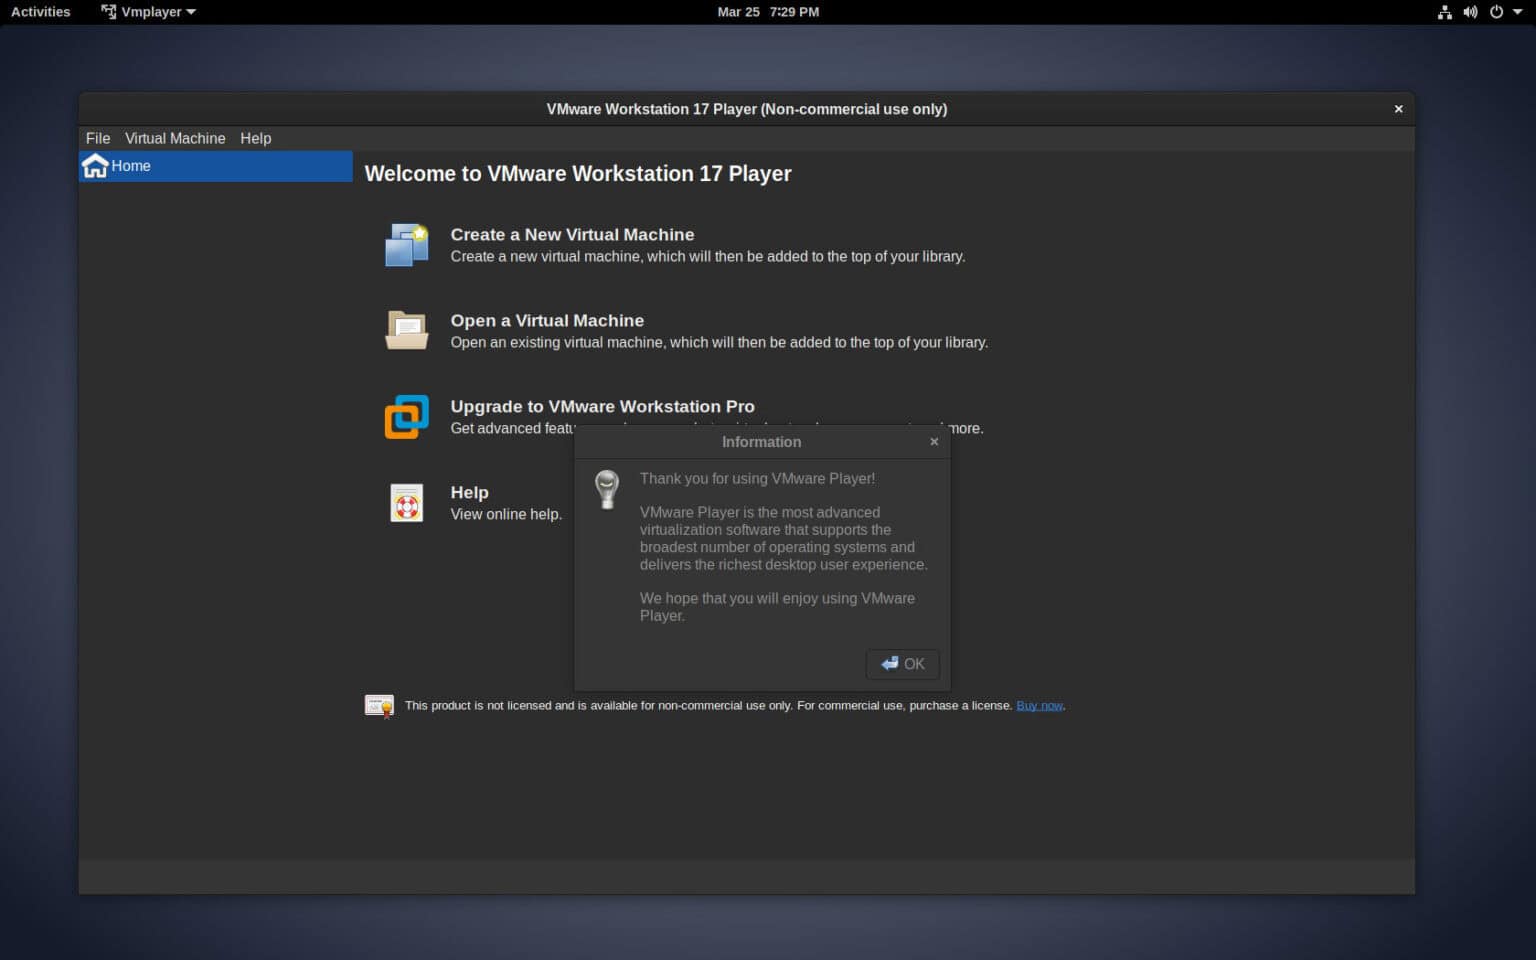Click the Open a Virtual Machine folder icon
Viewport: 1536px width, 960px height.
406,330
